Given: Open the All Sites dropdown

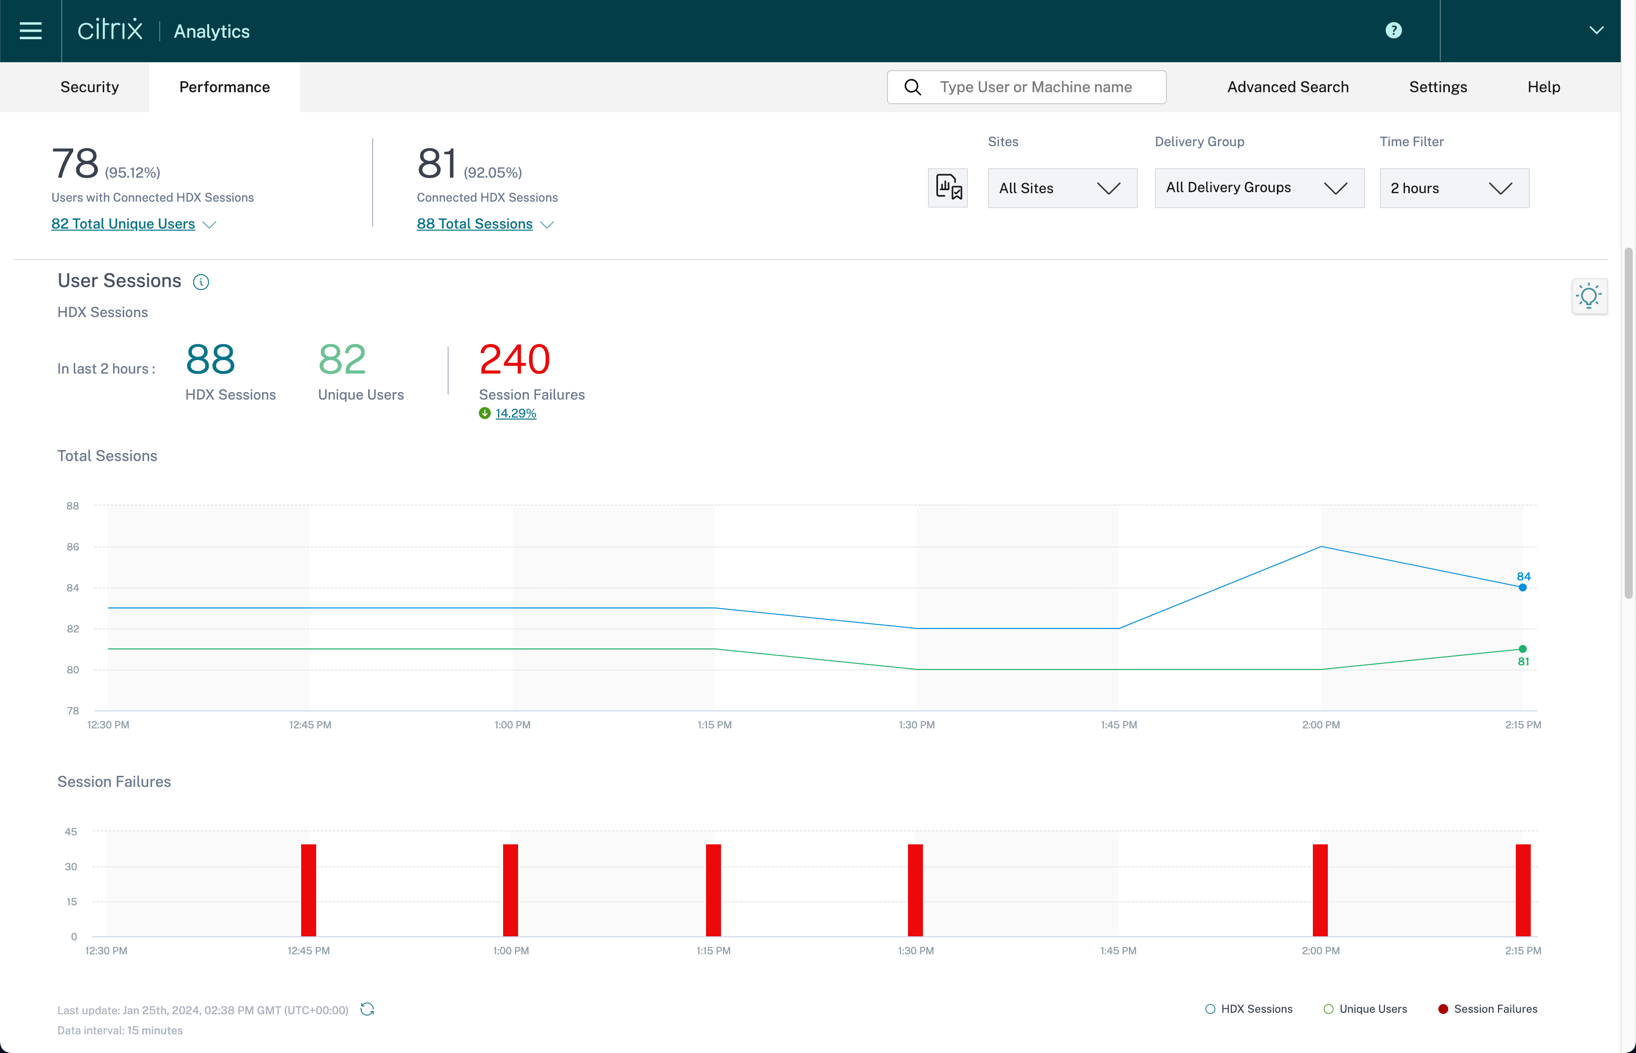Looking at the screenshot, I should coord(1062,188).
